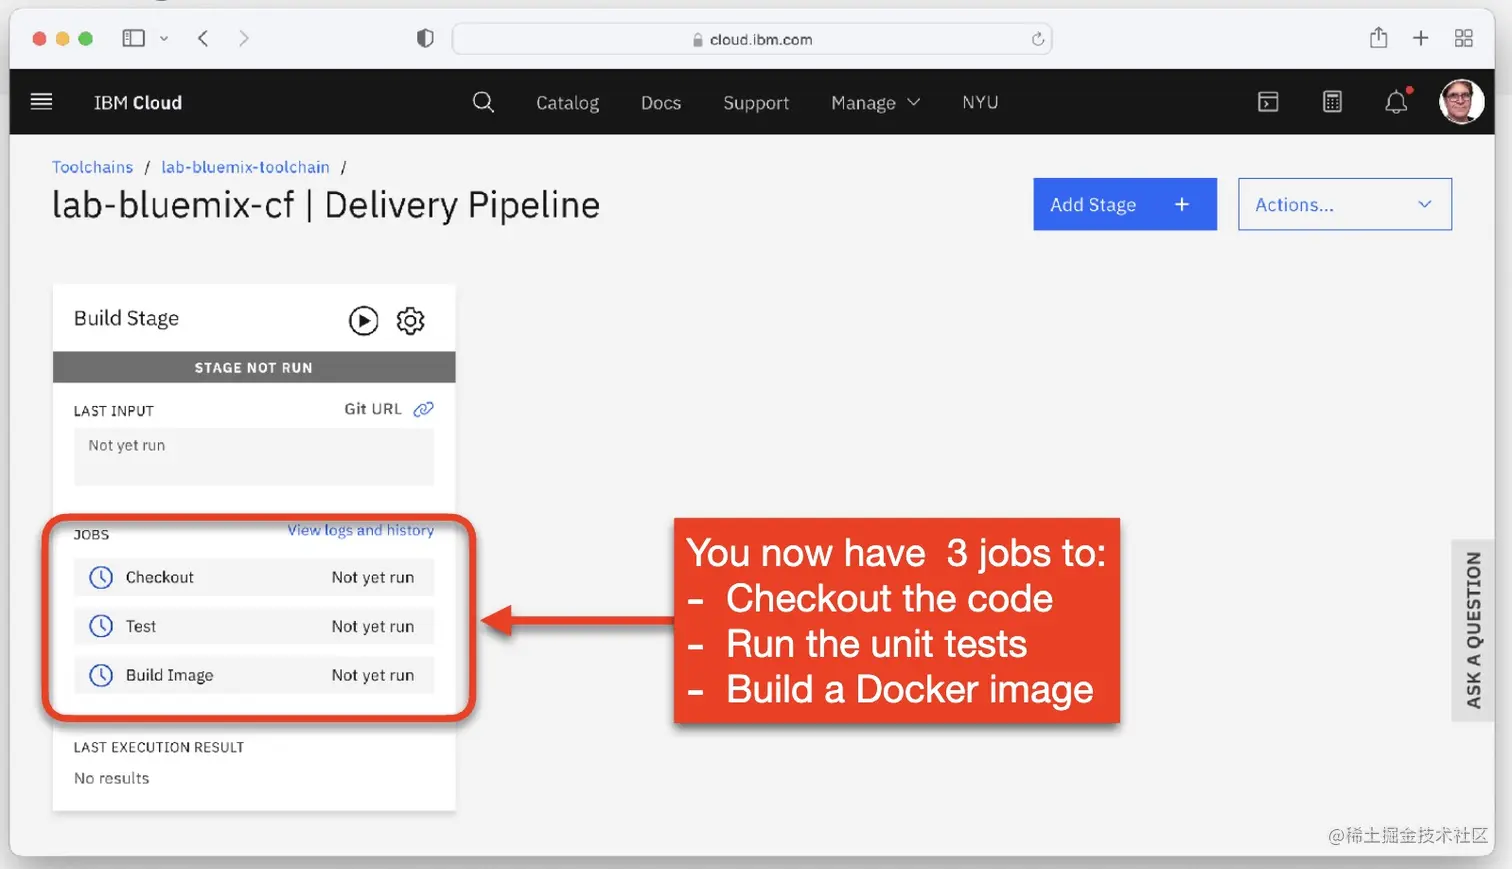Click the page title 'lab-bluemix-cf | Delivery Pipeline'
Screen dimensions: 1512x869
point(326,205)
